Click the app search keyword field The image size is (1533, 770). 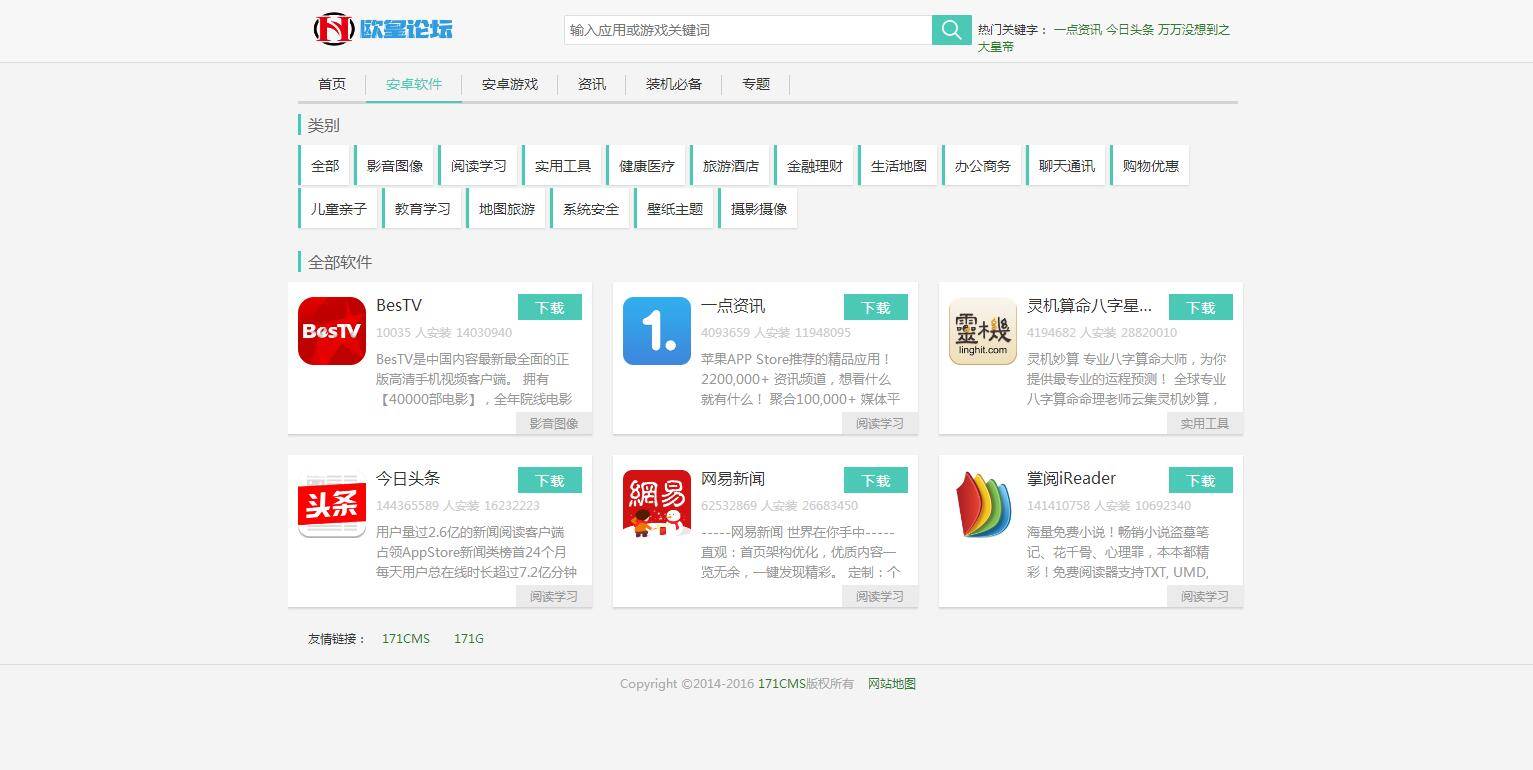(748, 30)
